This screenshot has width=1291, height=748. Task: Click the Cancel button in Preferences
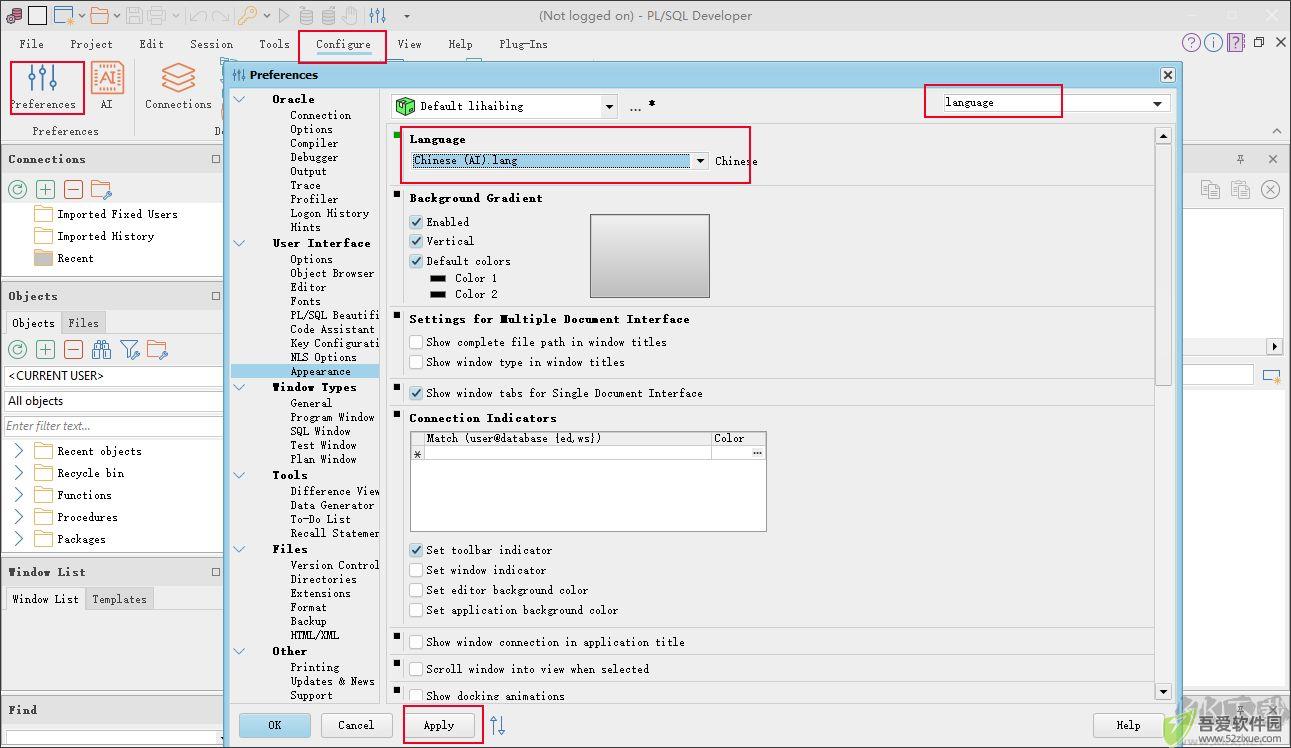pos(355,726)
